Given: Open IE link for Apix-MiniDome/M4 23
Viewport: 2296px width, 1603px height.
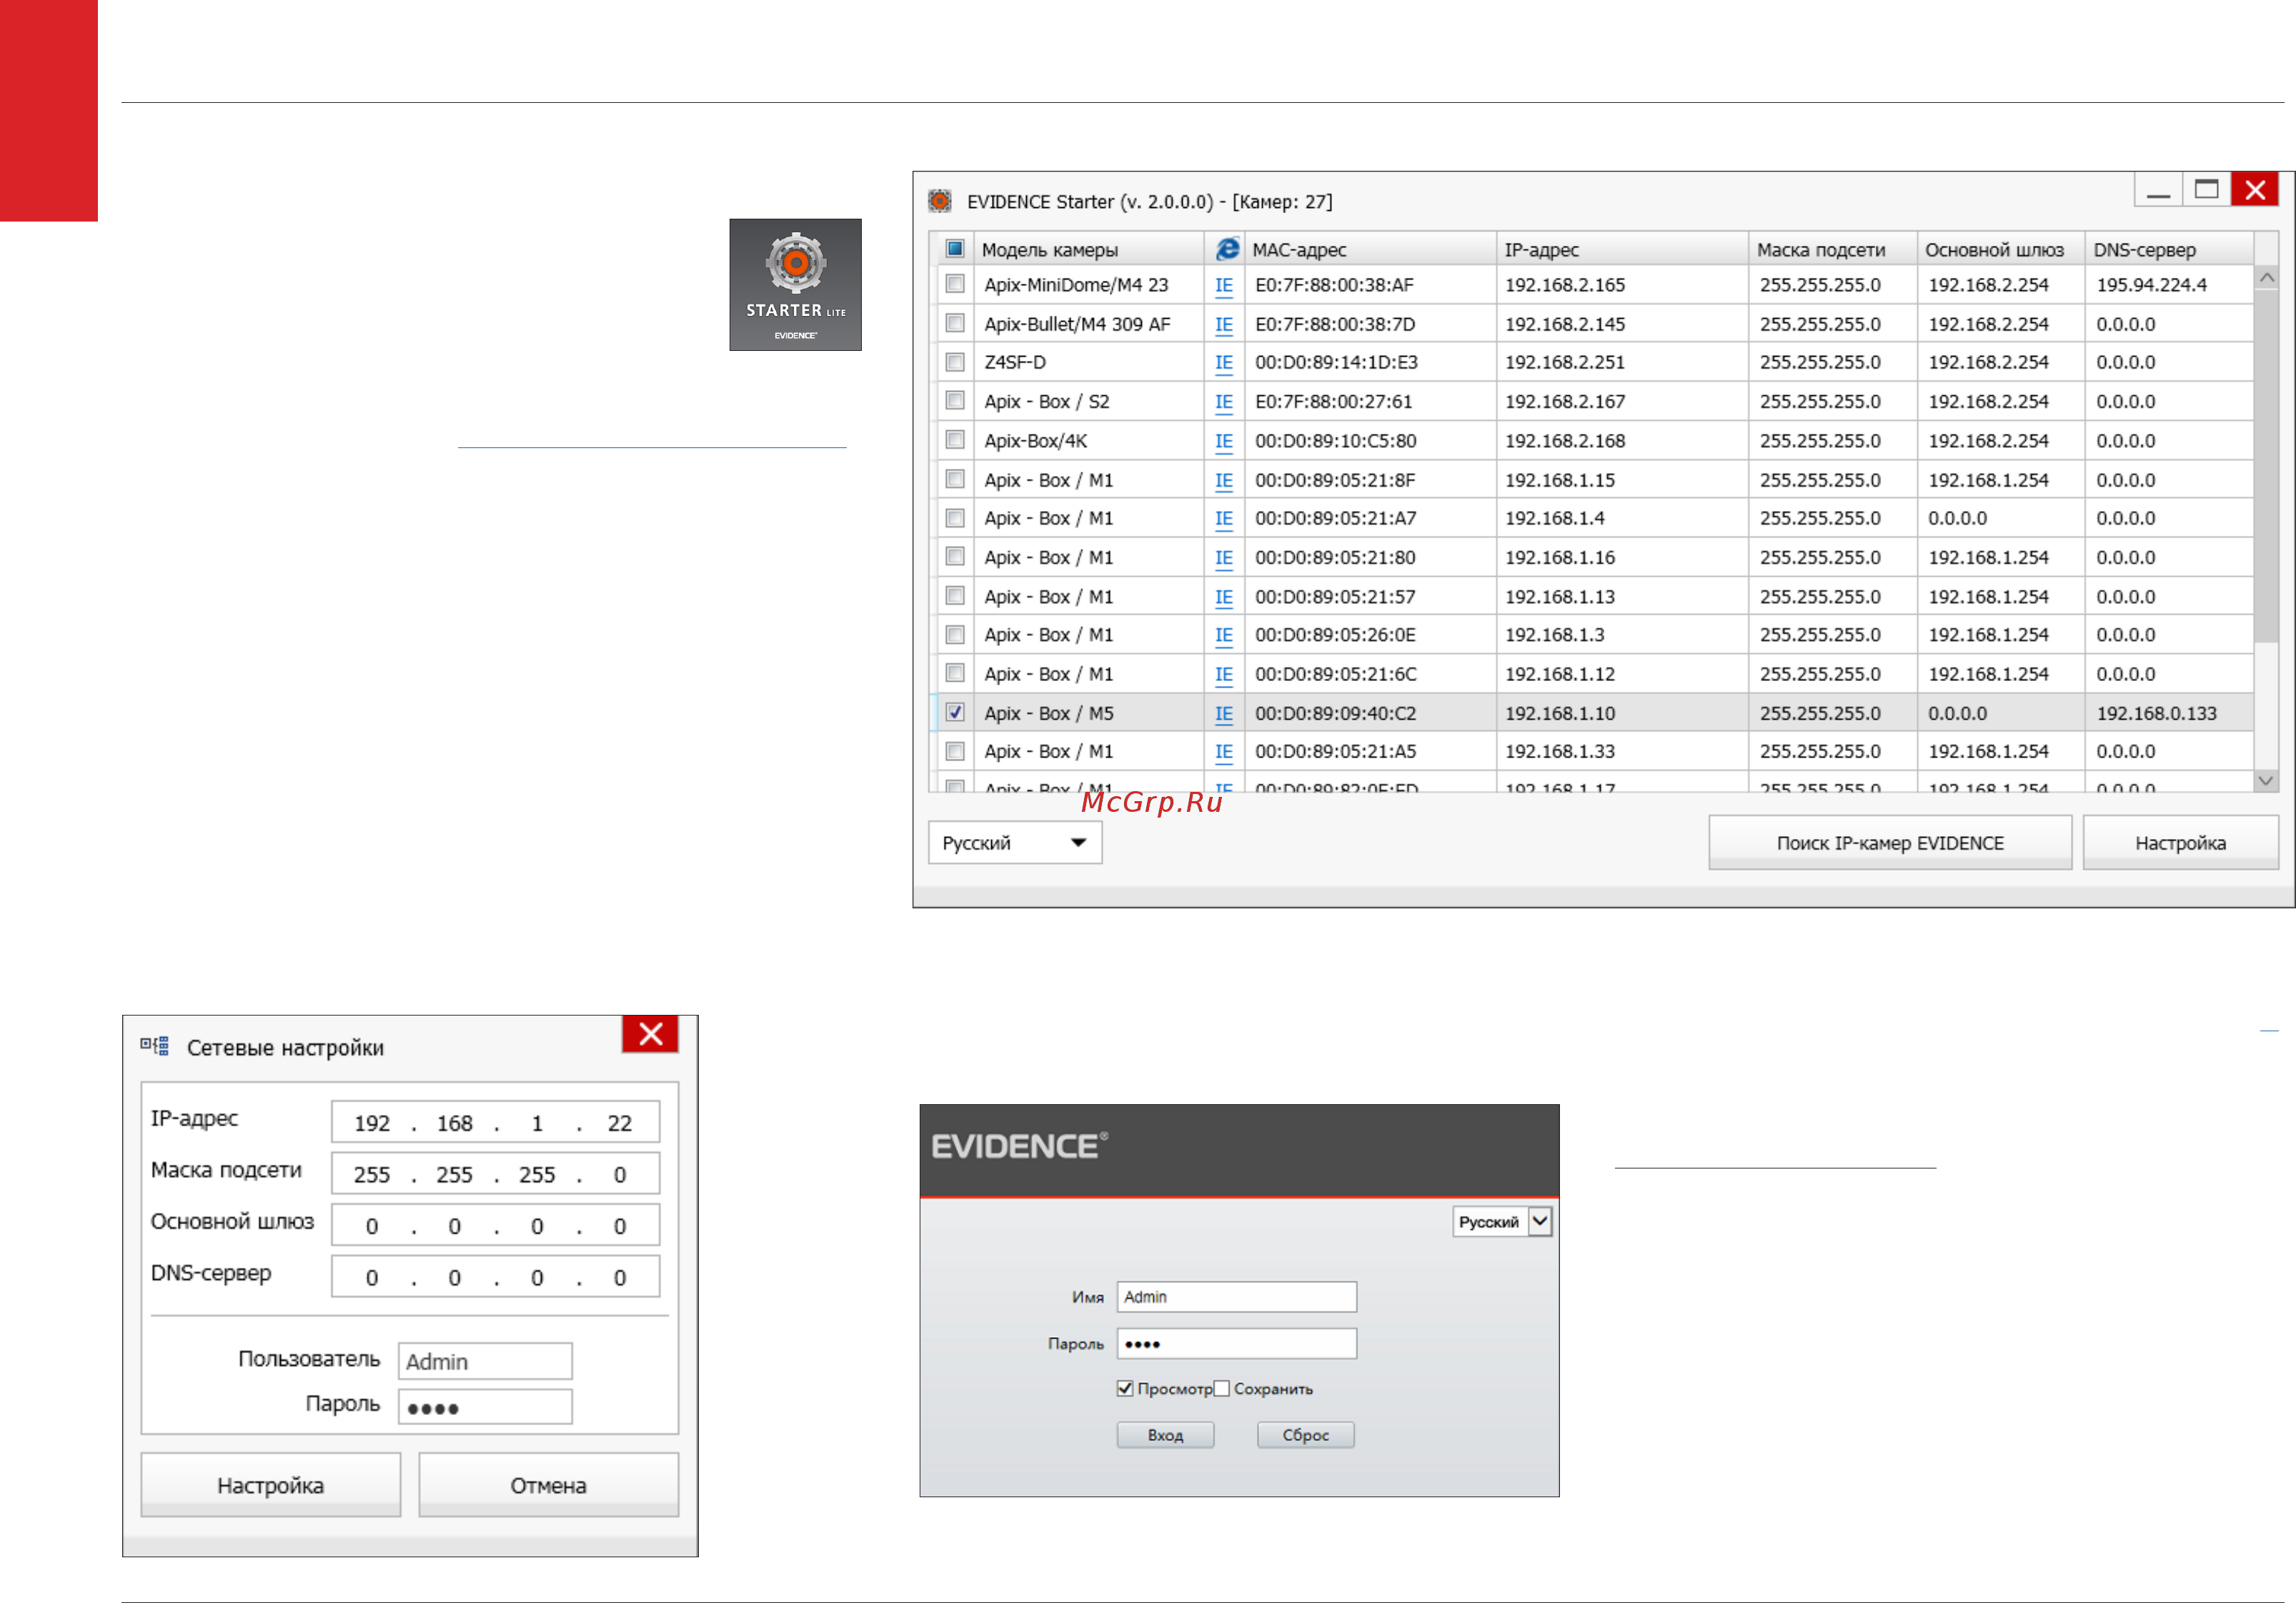Looking at the screenshot, I should tap(1224, 286).
